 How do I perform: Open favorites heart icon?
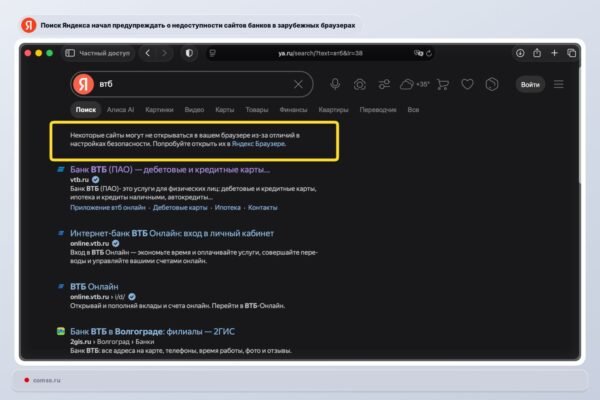pos(467,84)
